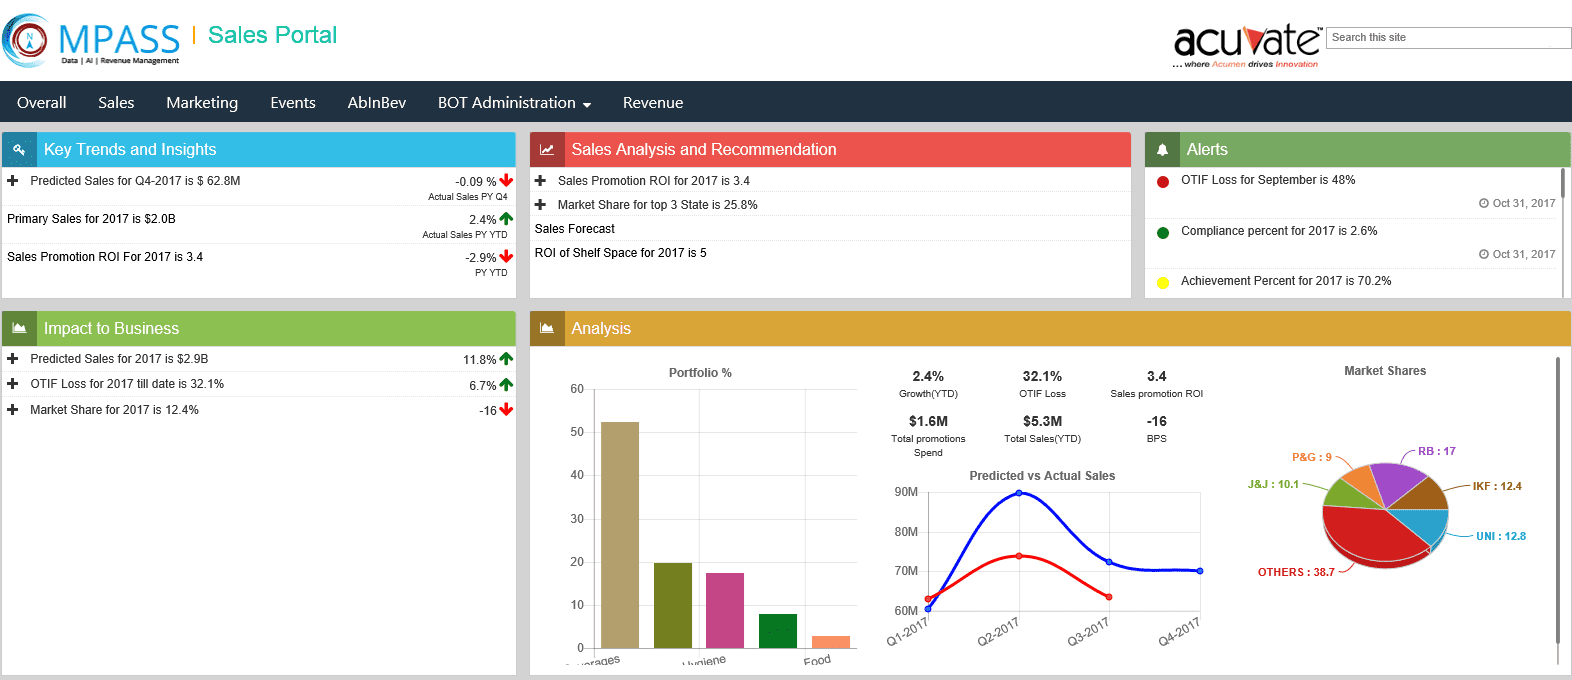
Task: Click the MPASS logo
Action: click(93, 41)
